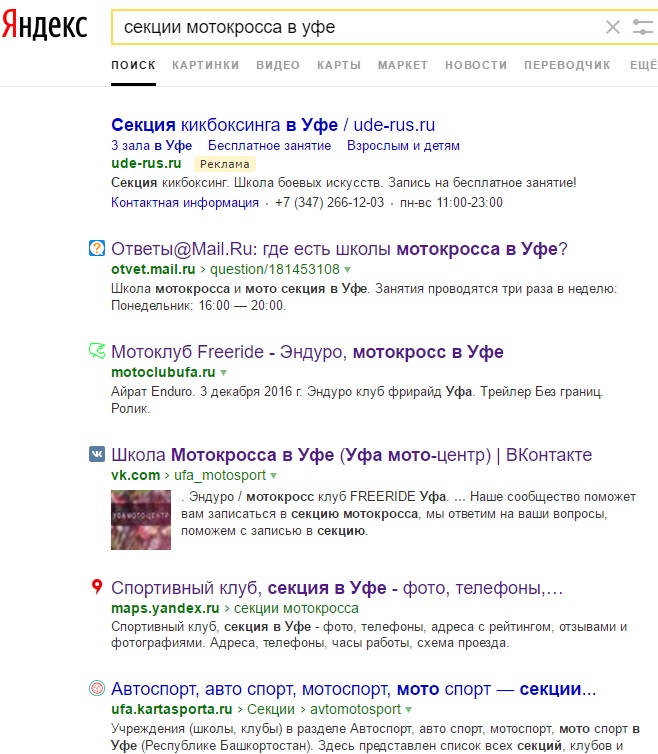Click the VK favicon next to Школа Мотокросса
658x754 pixels.
pyautogui.click(x=97, y=454)
